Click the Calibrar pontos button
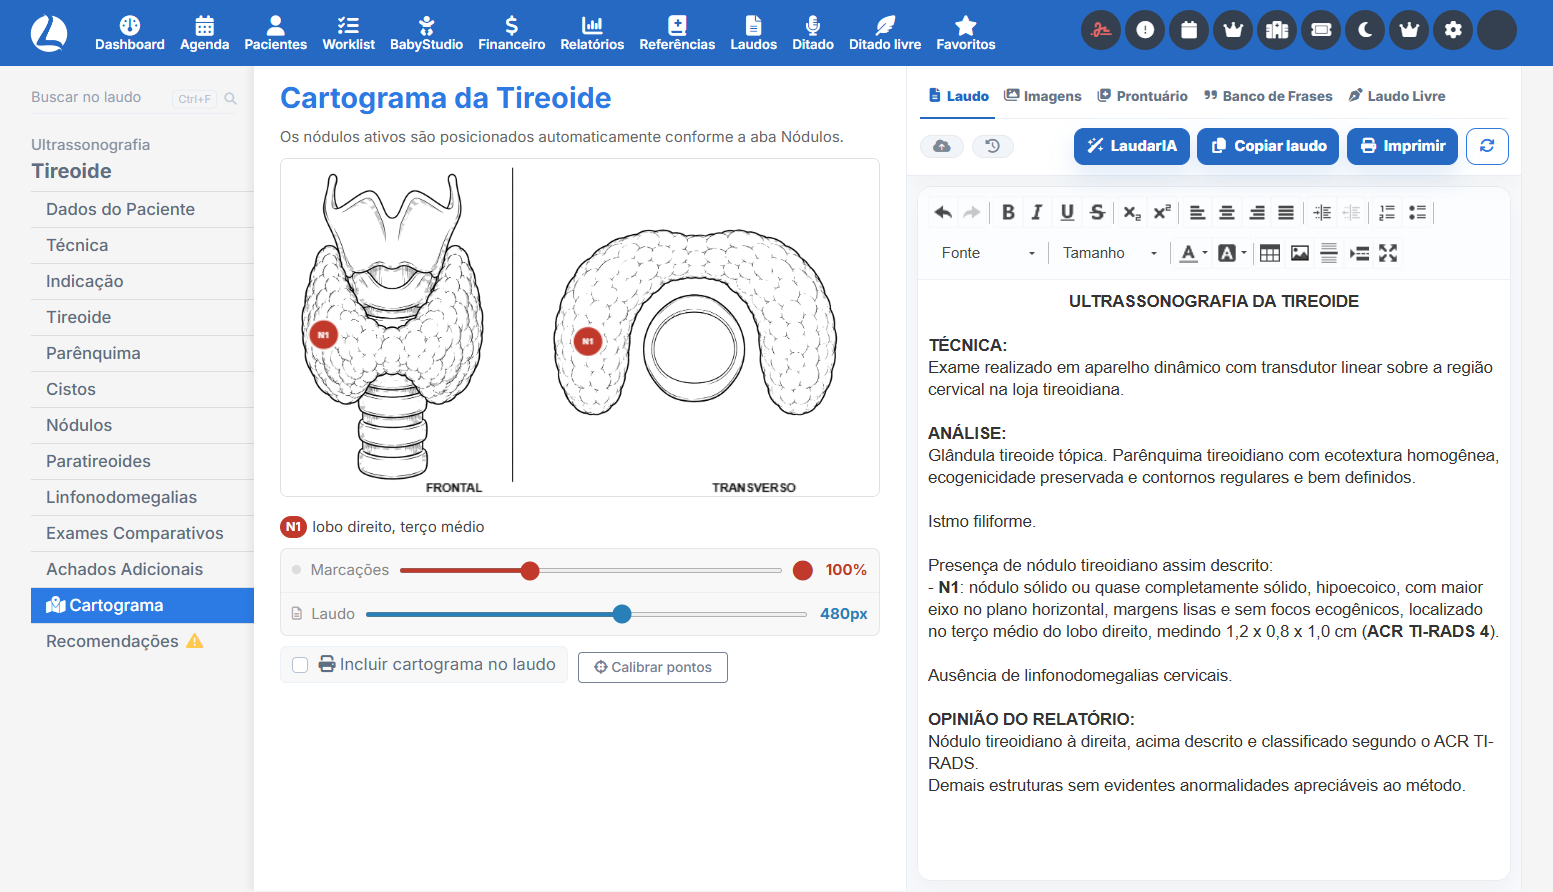Viewport: 1553px width, 892px height. [652, 667]
